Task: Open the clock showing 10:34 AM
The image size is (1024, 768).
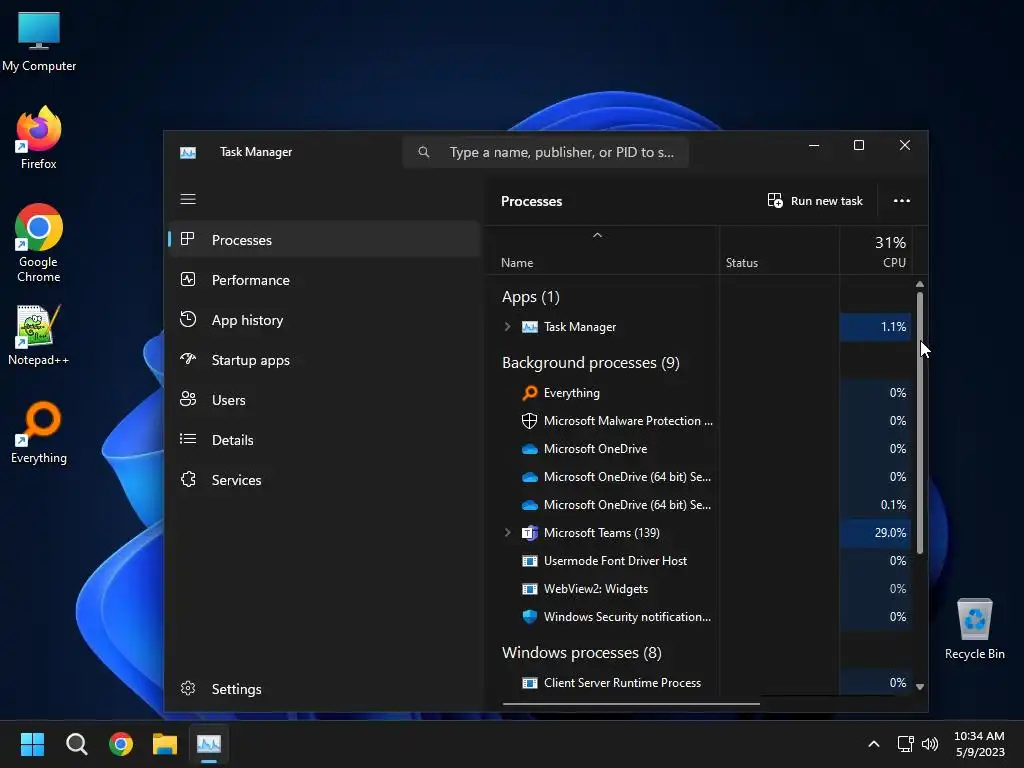Action: coord(980,744)
